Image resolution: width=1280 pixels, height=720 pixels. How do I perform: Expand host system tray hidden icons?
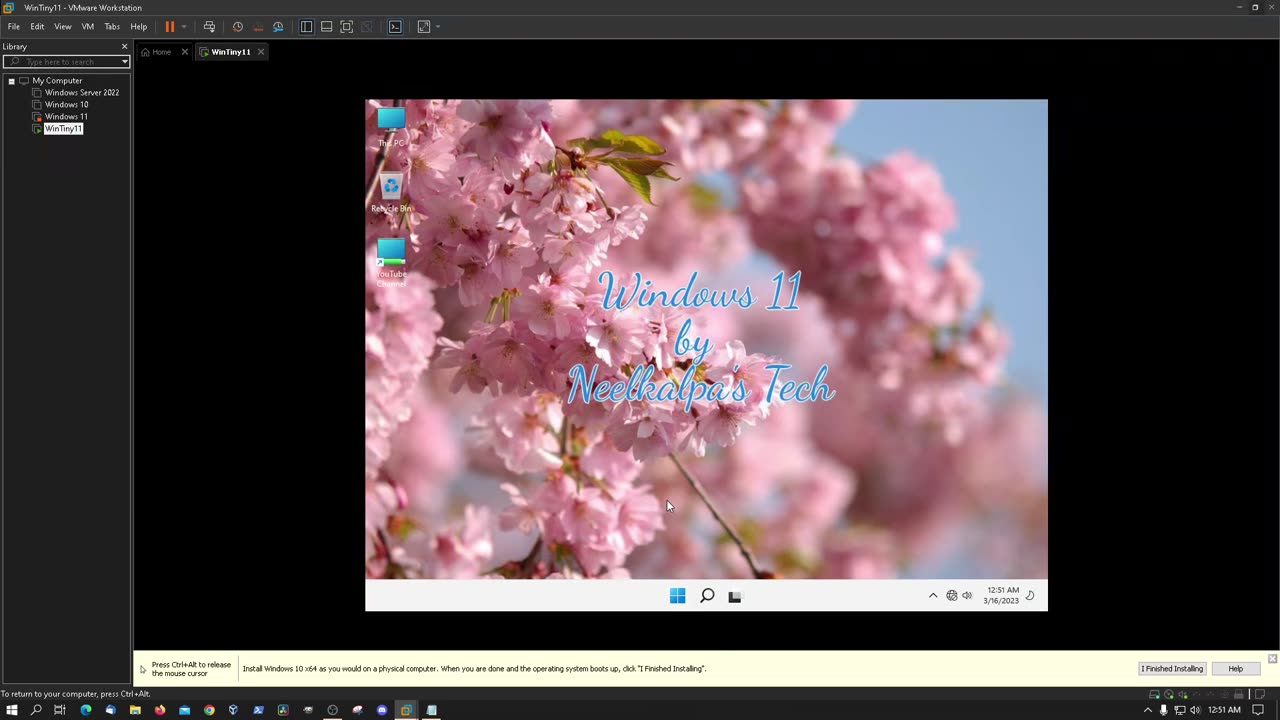coord(1148,710)
